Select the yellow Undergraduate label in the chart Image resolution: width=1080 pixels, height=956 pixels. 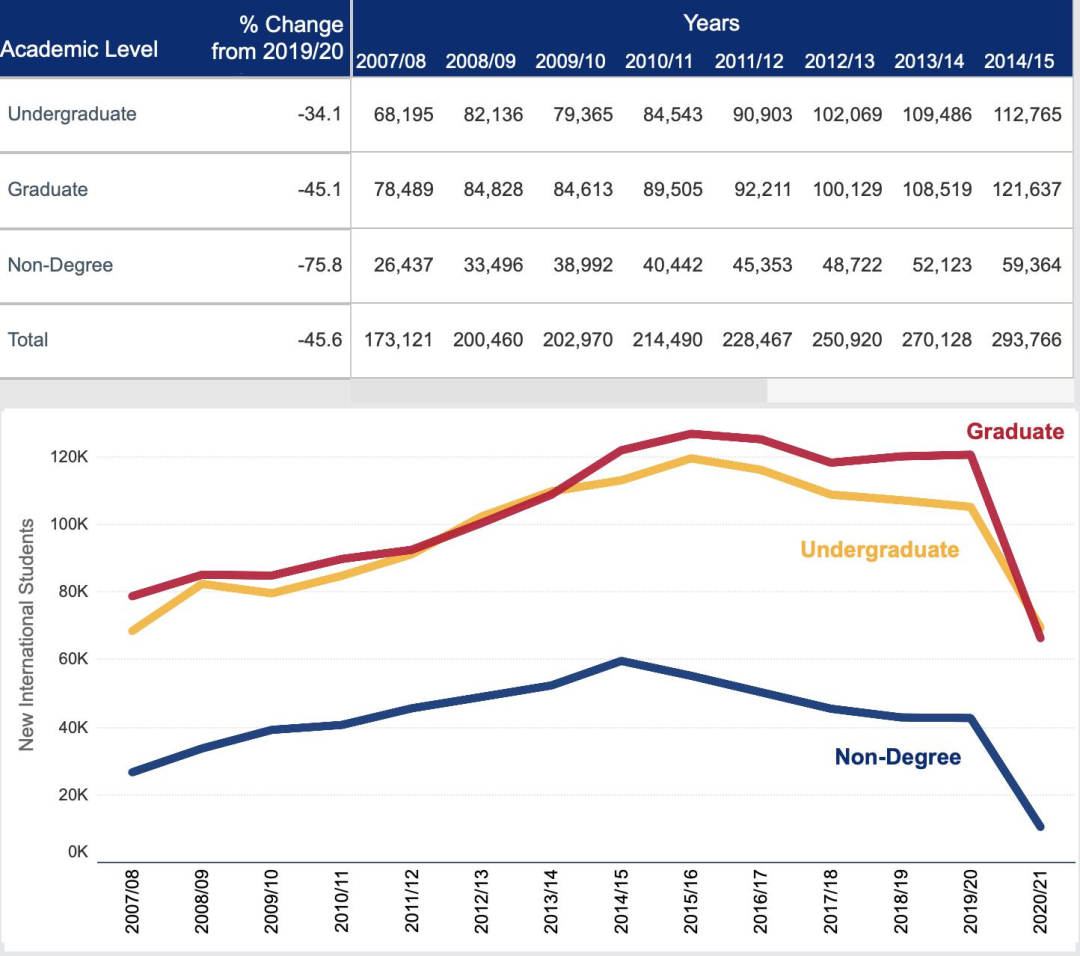(880, 550)
